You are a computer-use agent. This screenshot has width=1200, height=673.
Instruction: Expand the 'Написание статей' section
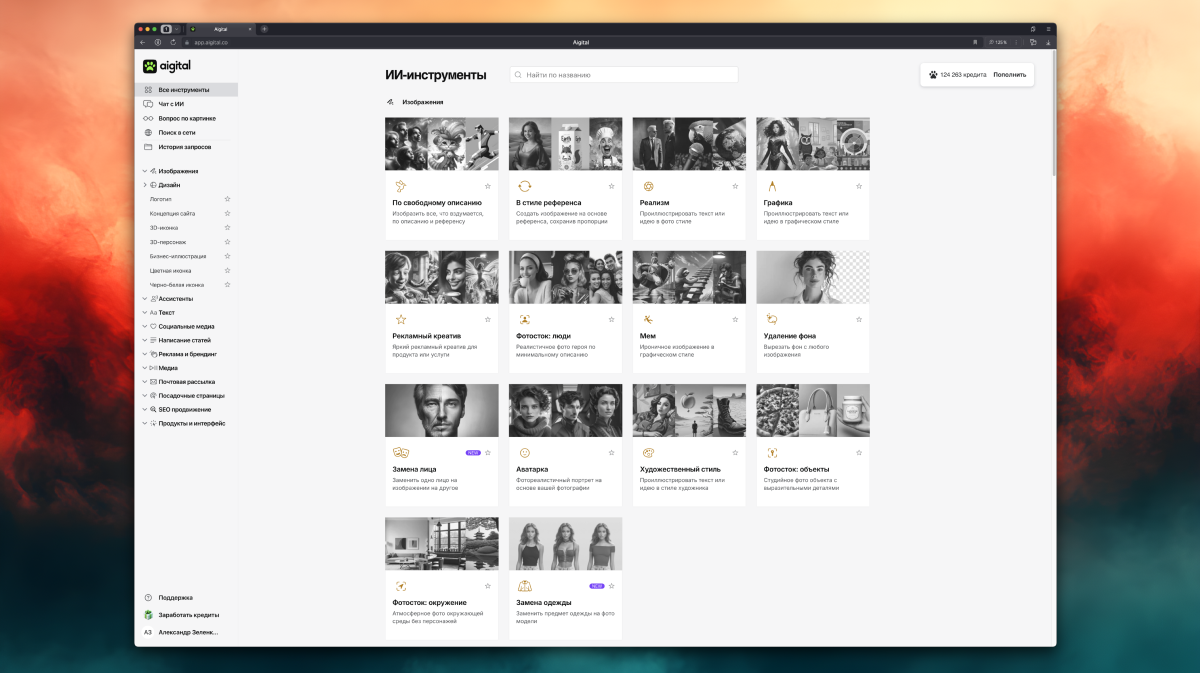click(x=144, y=340)
